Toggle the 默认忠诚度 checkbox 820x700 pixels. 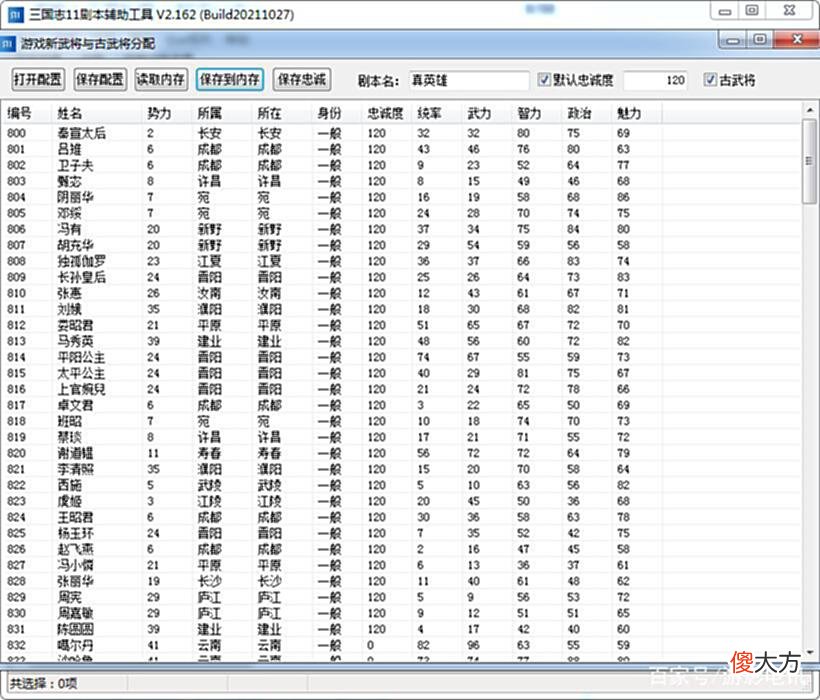(544, 79)
